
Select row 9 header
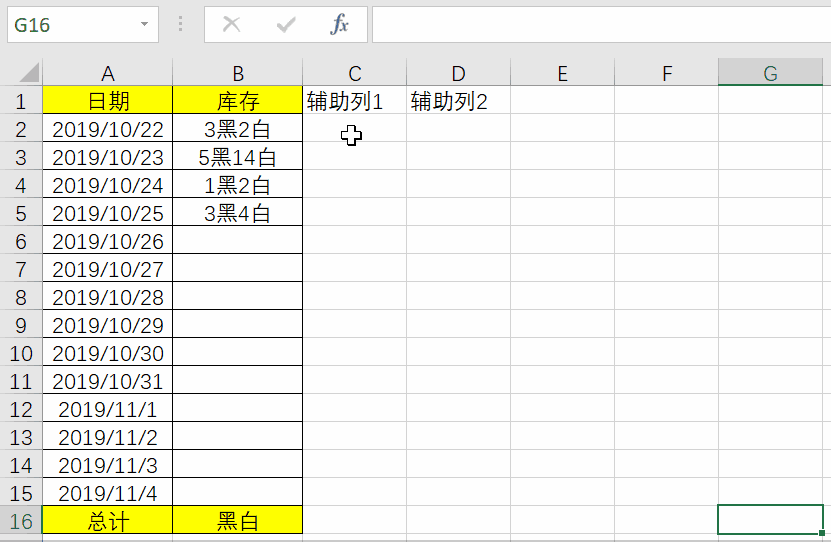pos(21,325)
